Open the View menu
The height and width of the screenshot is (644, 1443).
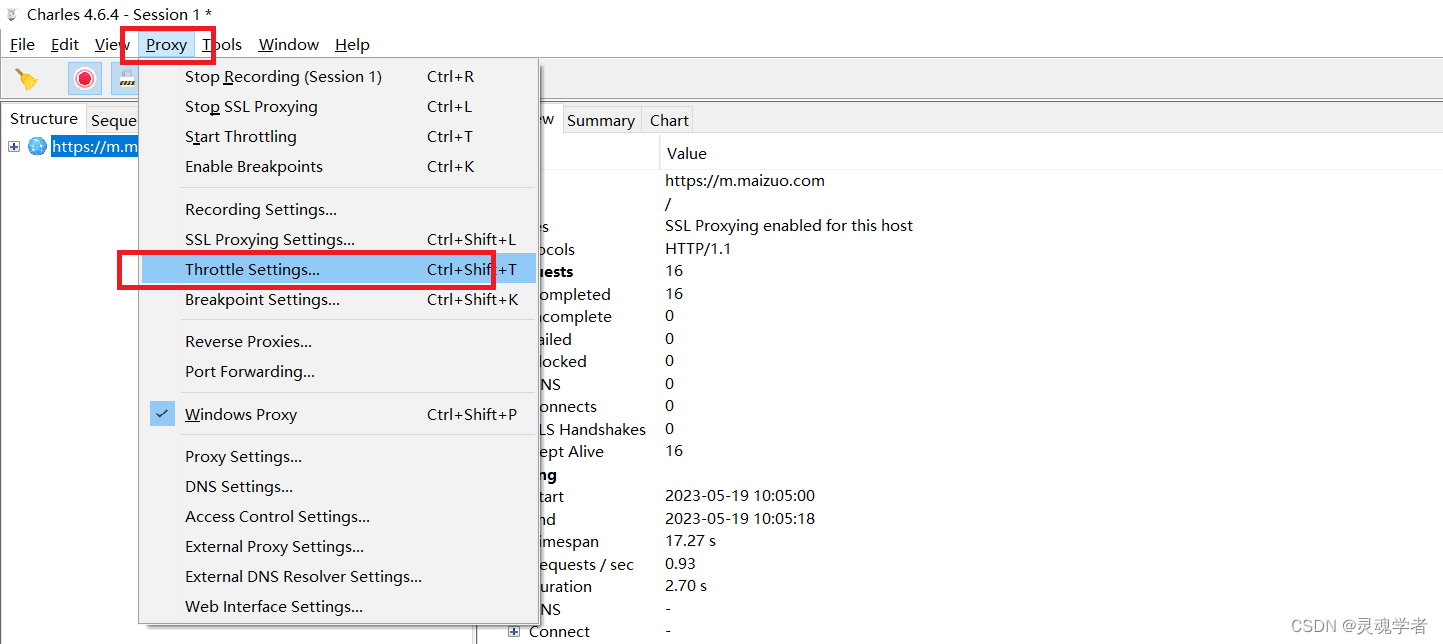point(112,44)
